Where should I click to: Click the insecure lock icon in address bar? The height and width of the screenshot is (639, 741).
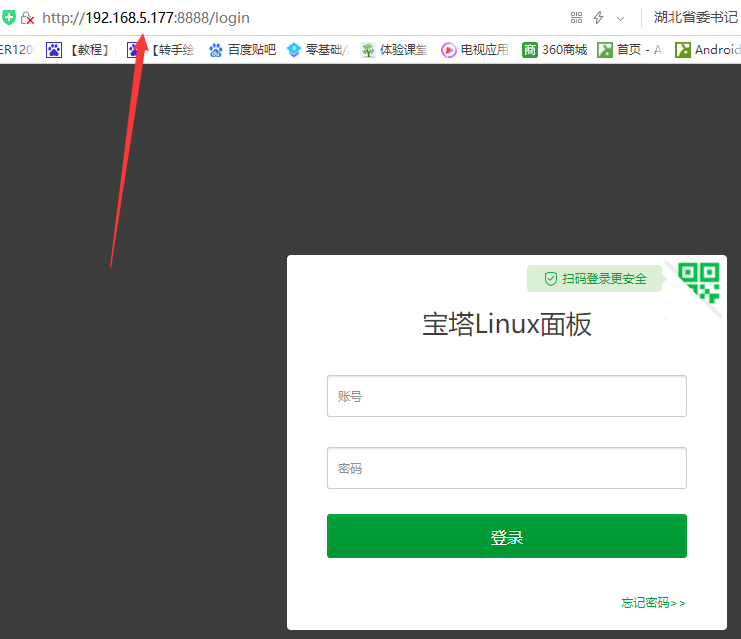point(27,18)
